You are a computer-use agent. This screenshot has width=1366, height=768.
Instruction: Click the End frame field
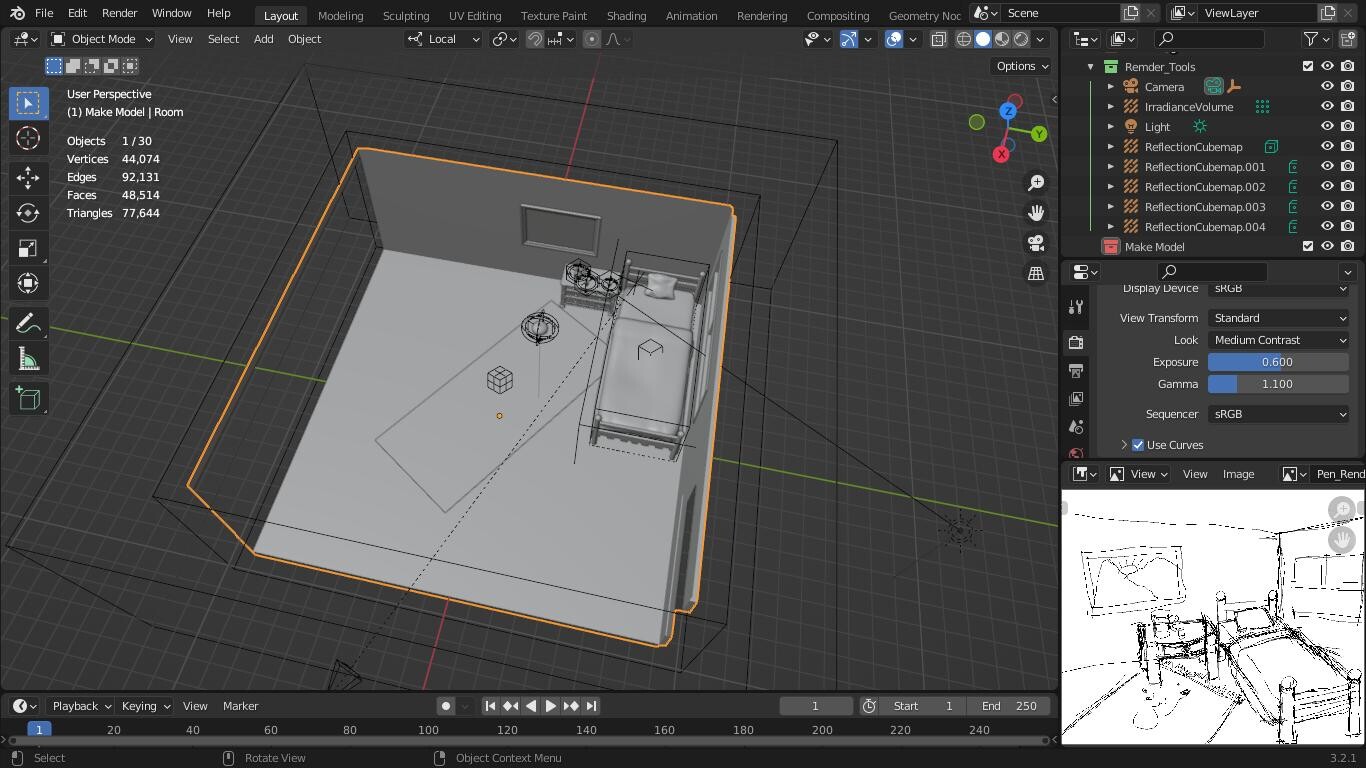pos(1008,706)
